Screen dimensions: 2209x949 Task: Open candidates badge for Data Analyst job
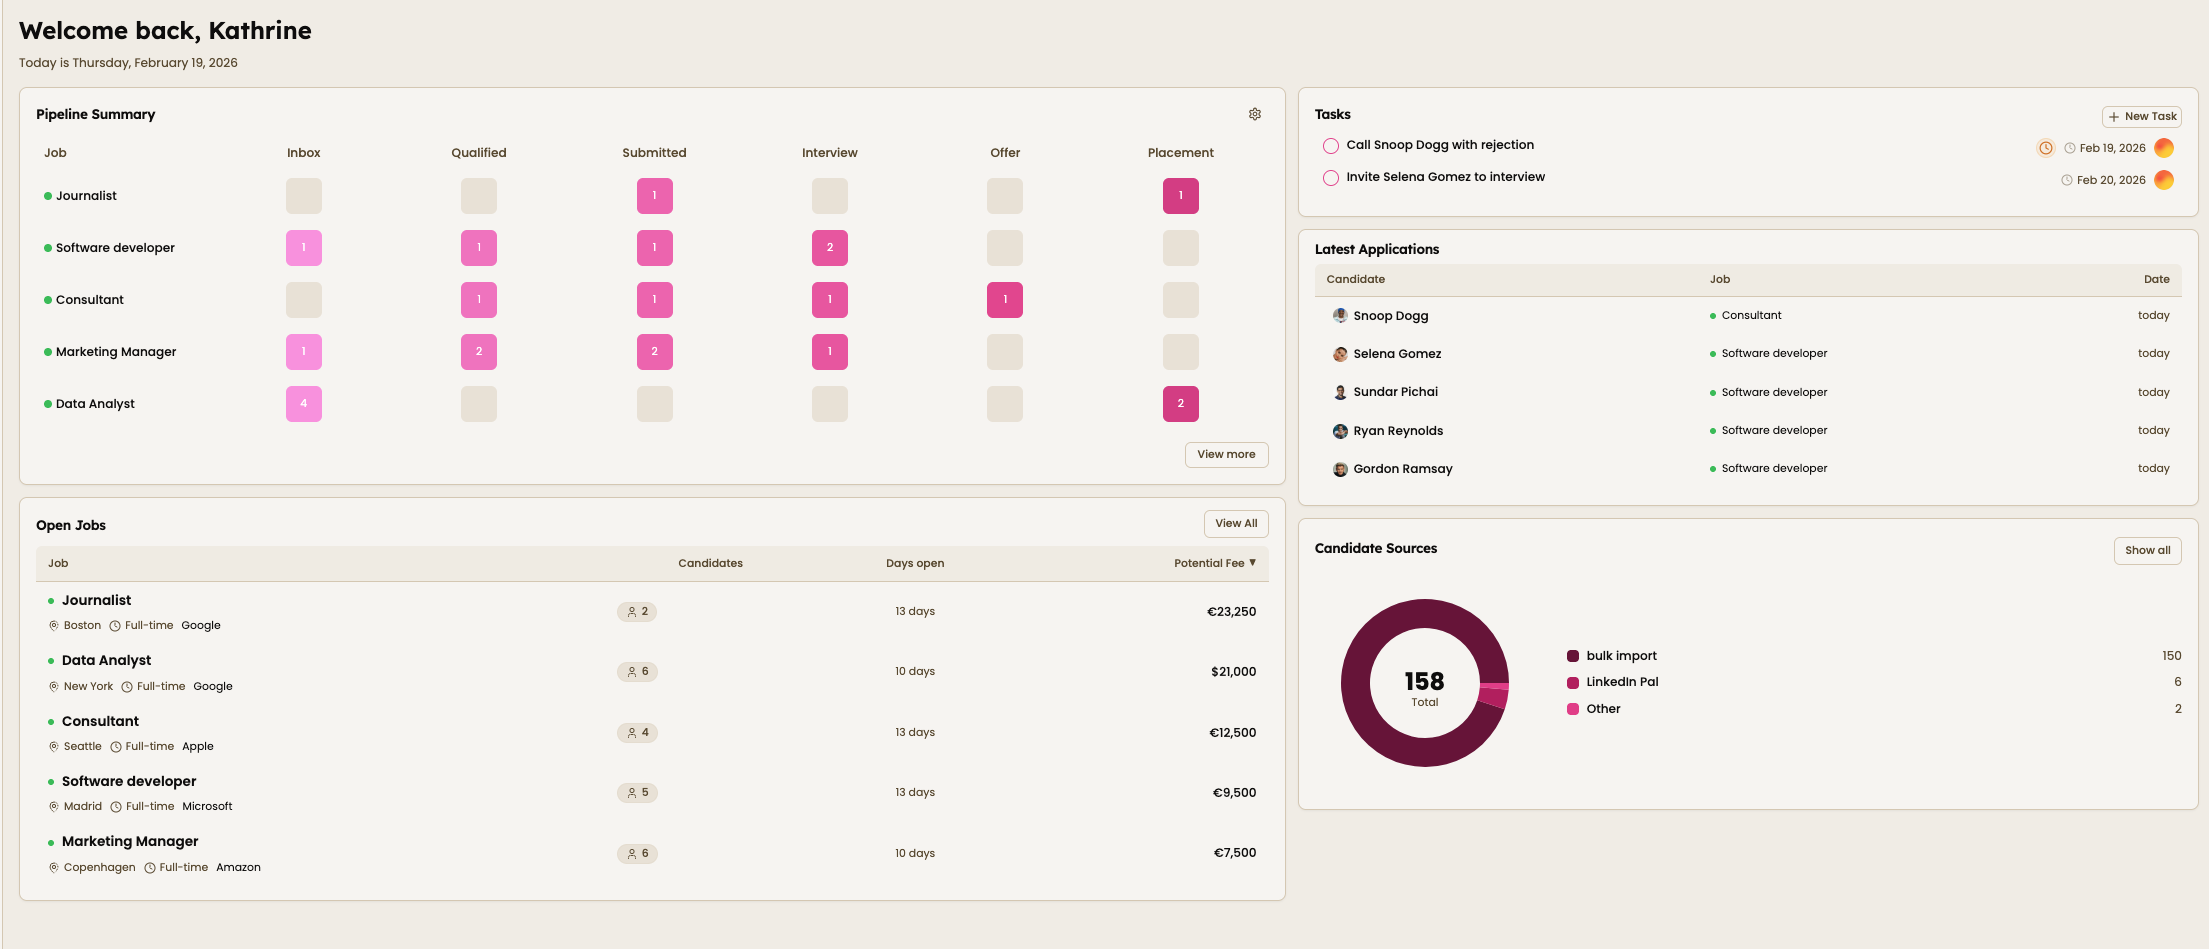click(637, 672)
